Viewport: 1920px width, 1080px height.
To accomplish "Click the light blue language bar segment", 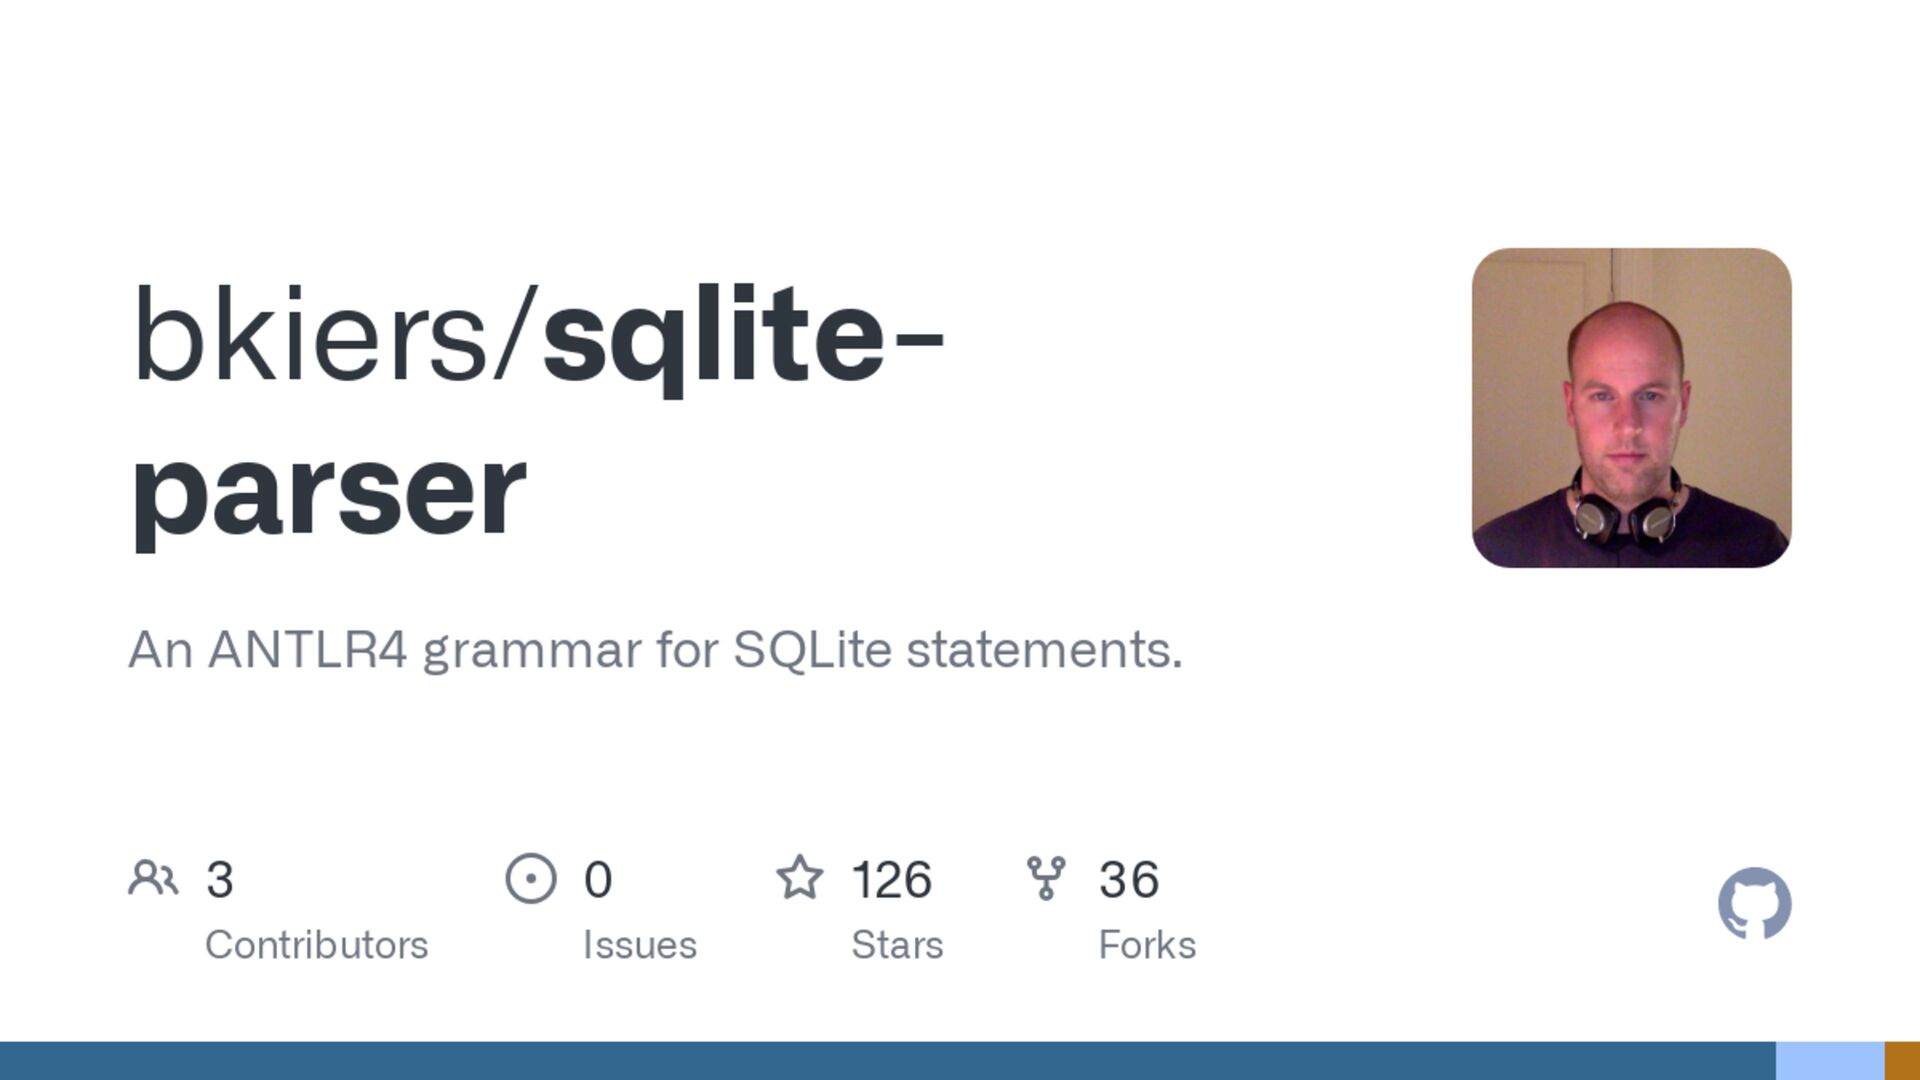I will coord(1830,1060).
